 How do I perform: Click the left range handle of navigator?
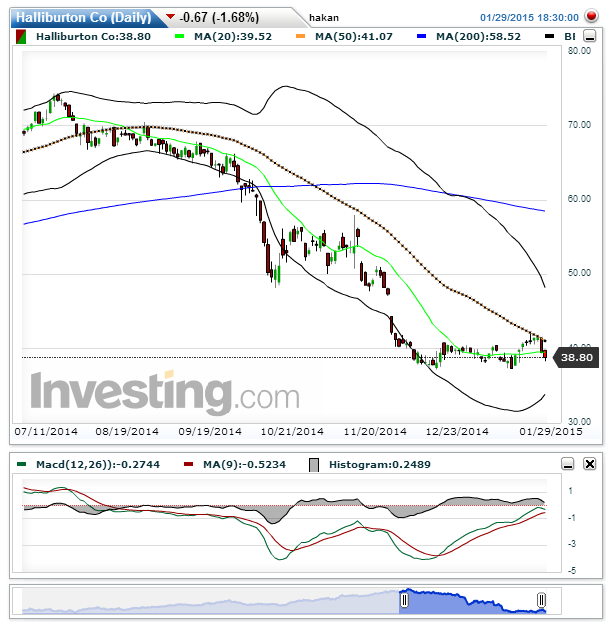[x=404, y=600]
